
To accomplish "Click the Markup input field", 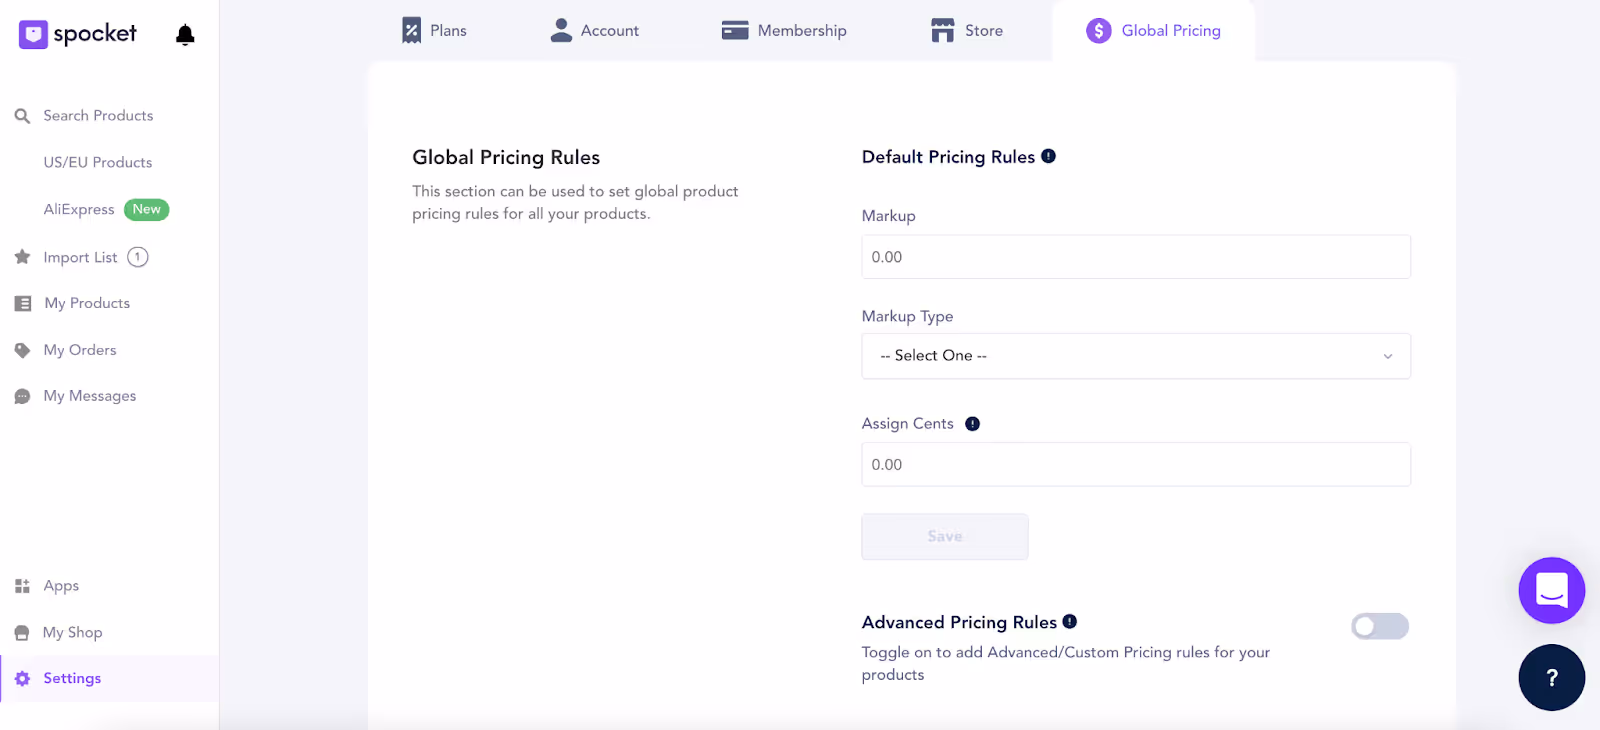I will (1135, 256).
